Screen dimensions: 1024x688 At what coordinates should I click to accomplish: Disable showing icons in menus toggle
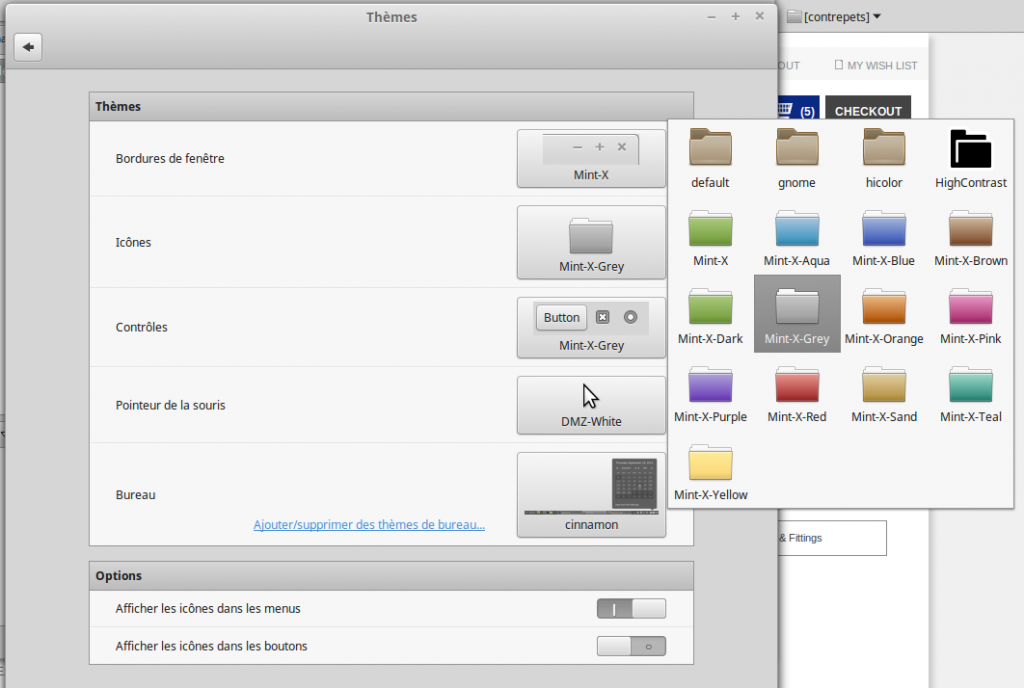[x=631, y=608]
